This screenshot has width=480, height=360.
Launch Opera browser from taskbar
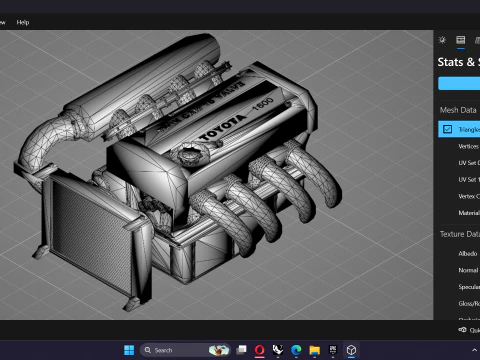click(x=260, y=350)
